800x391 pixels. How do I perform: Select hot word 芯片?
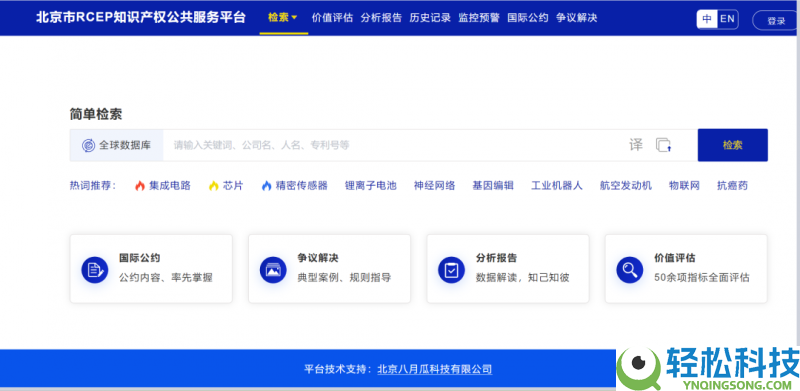tap(233, 186)
